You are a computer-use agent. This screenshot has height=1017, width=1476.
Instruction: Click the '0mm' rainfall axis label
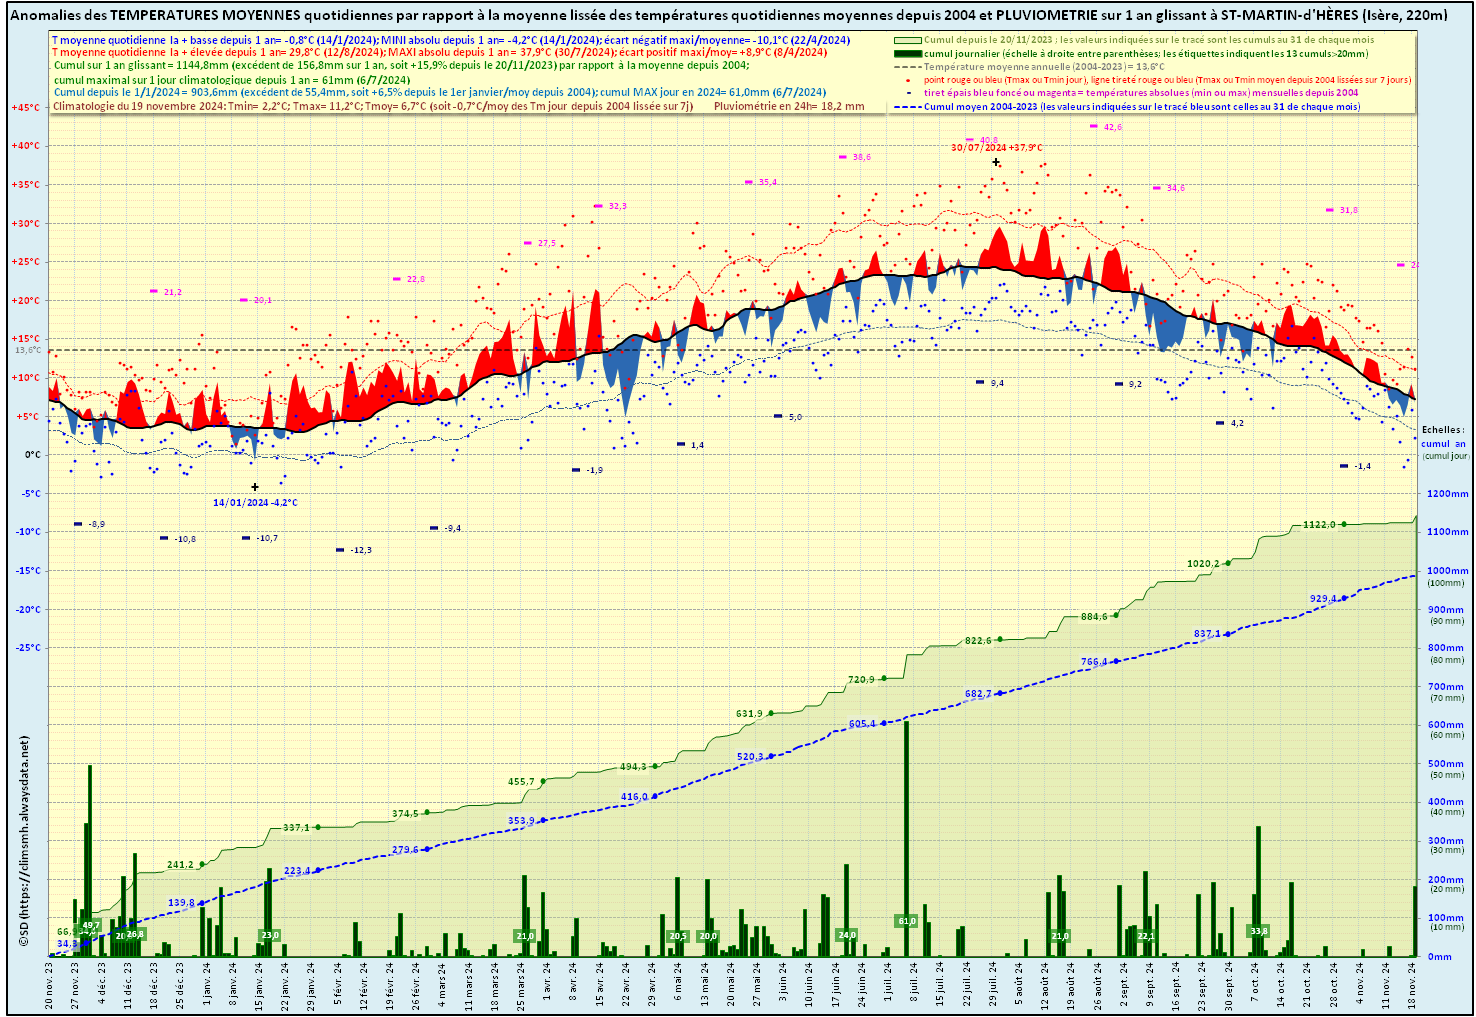[x=1439, y=956]
